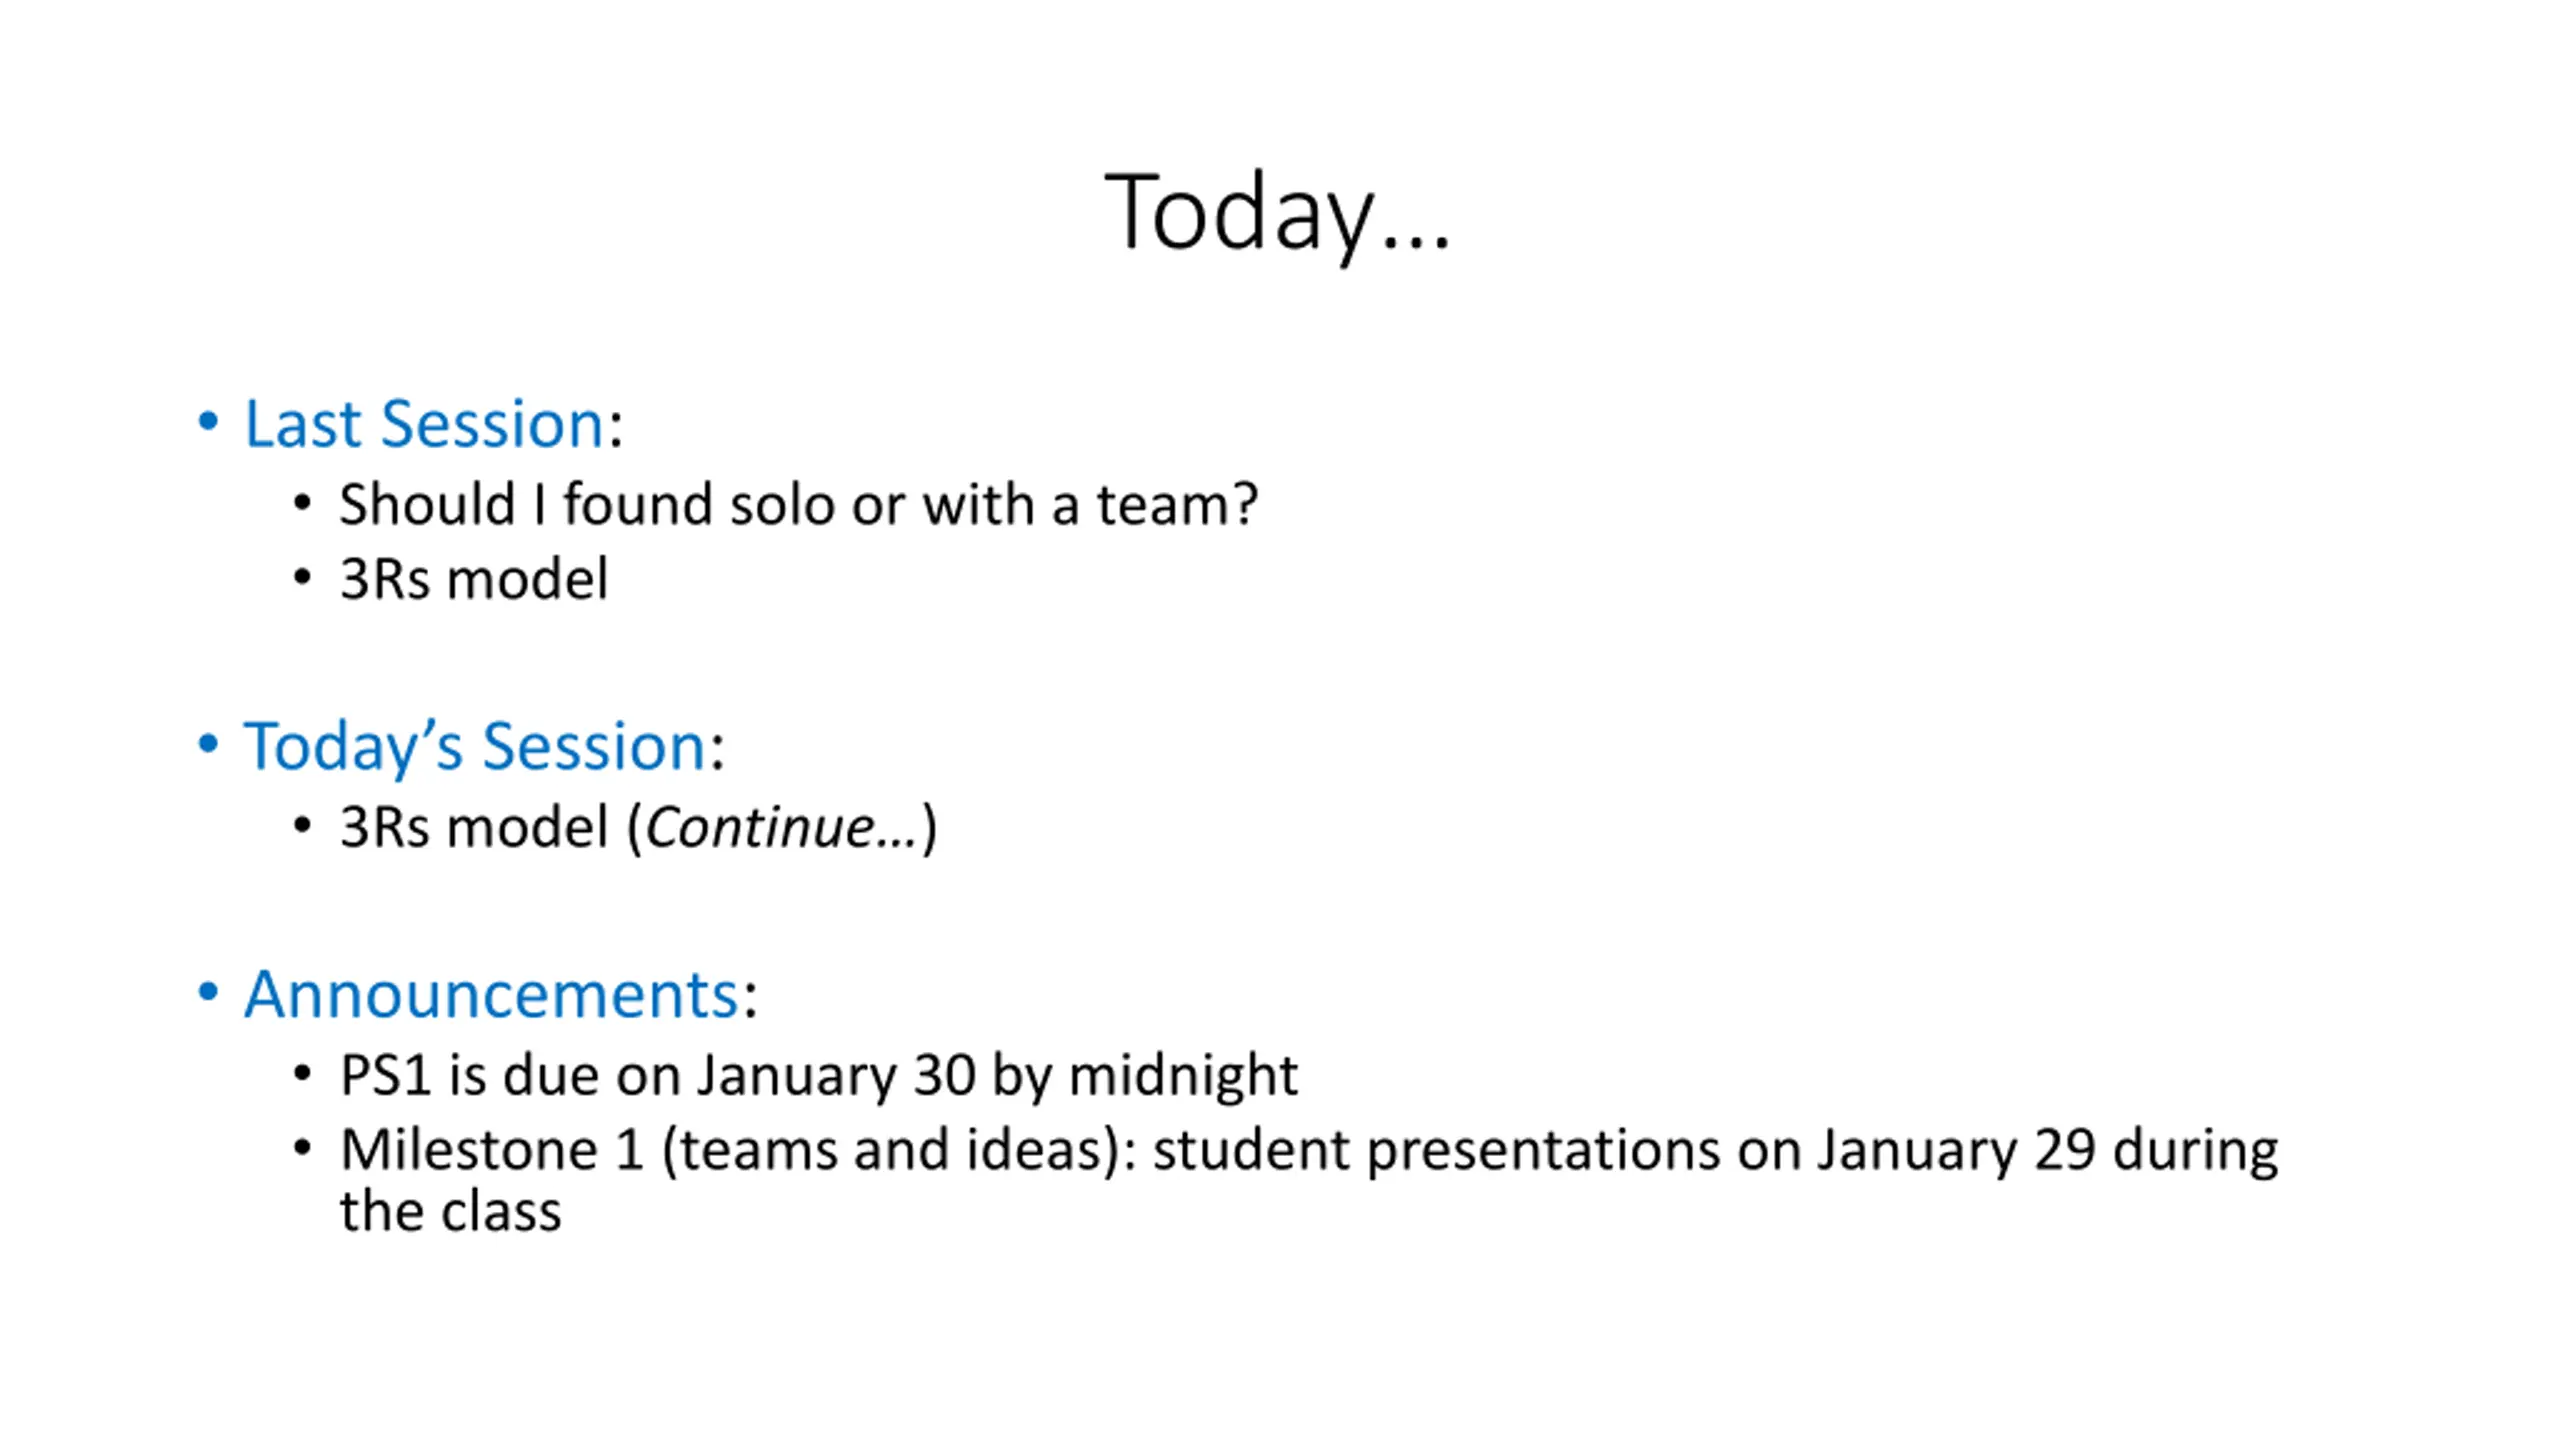
Task: Click "Should I found solo or with a team?" bullet
Action: [798, 504]
